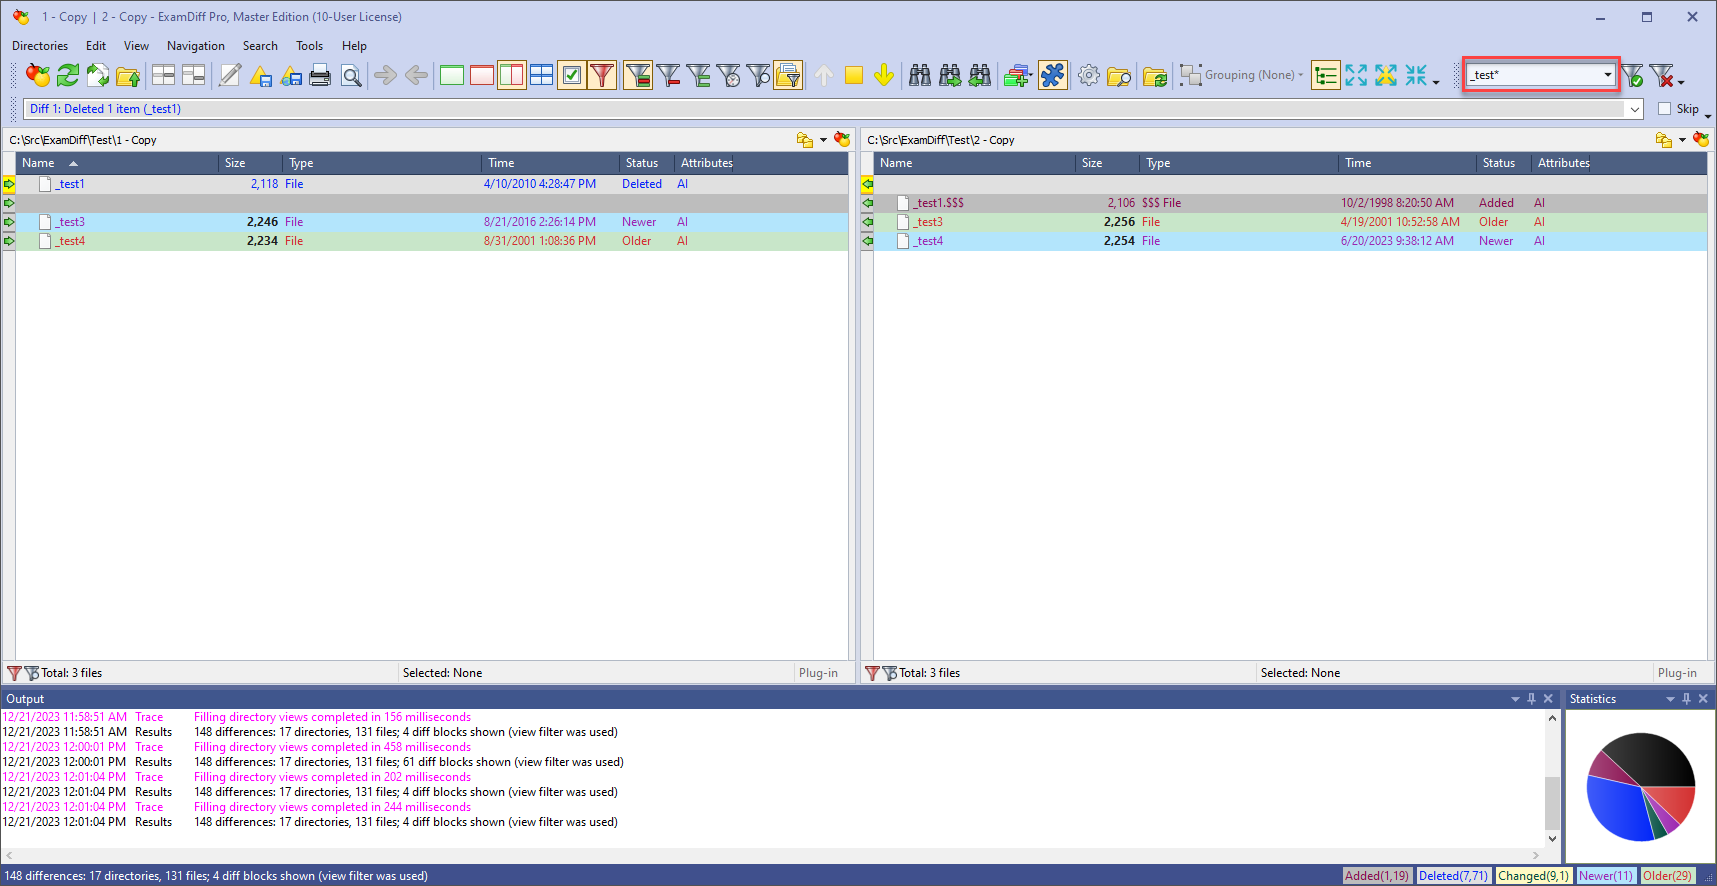The image size is (1717, 886).
Task: Click the Print icon in toolbar
Action: 320,75
